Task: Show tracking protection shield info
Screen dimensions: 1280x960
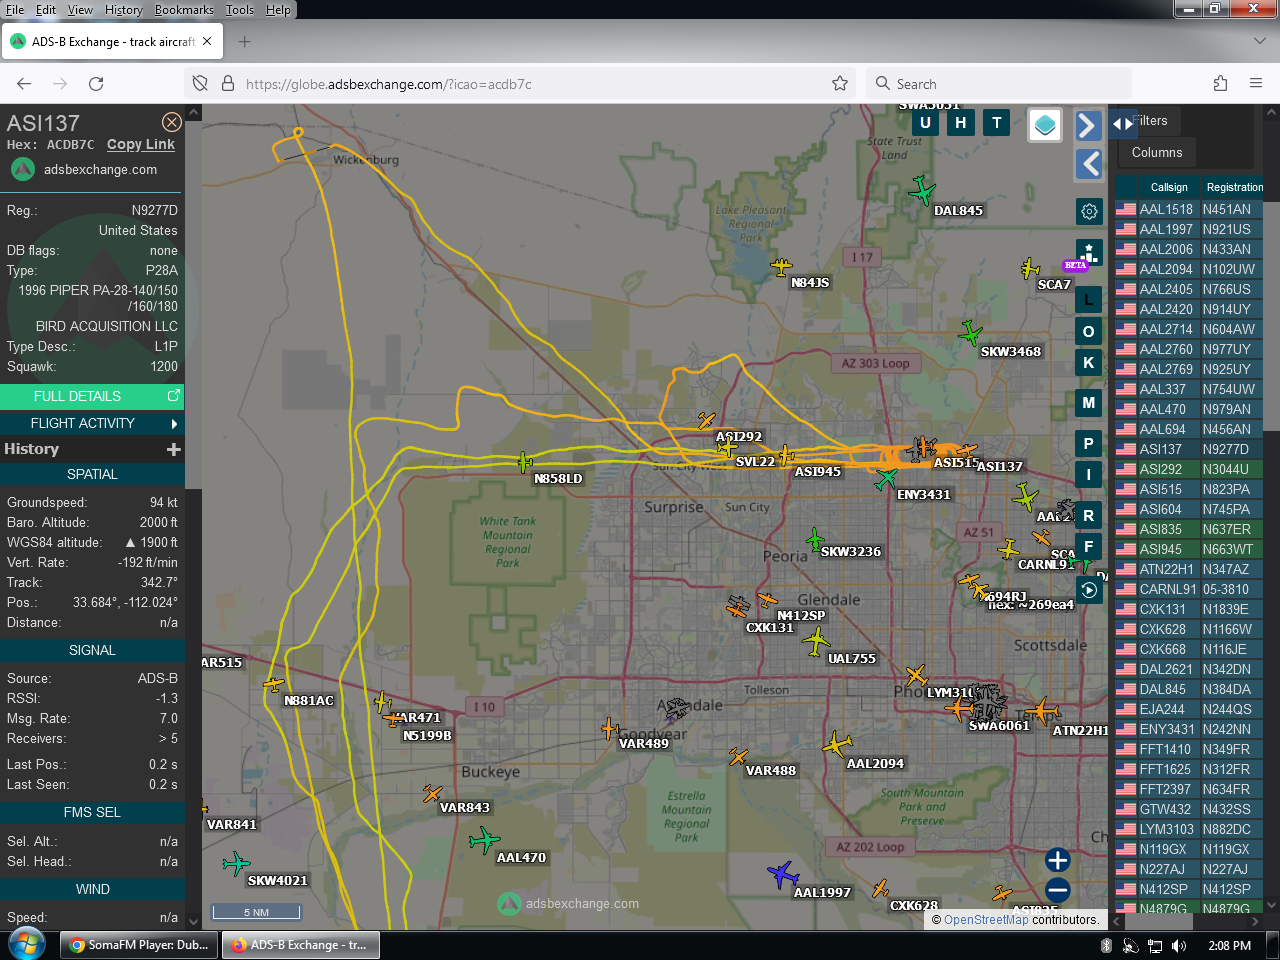Action: pyautogui.click(x=200, y=84)
